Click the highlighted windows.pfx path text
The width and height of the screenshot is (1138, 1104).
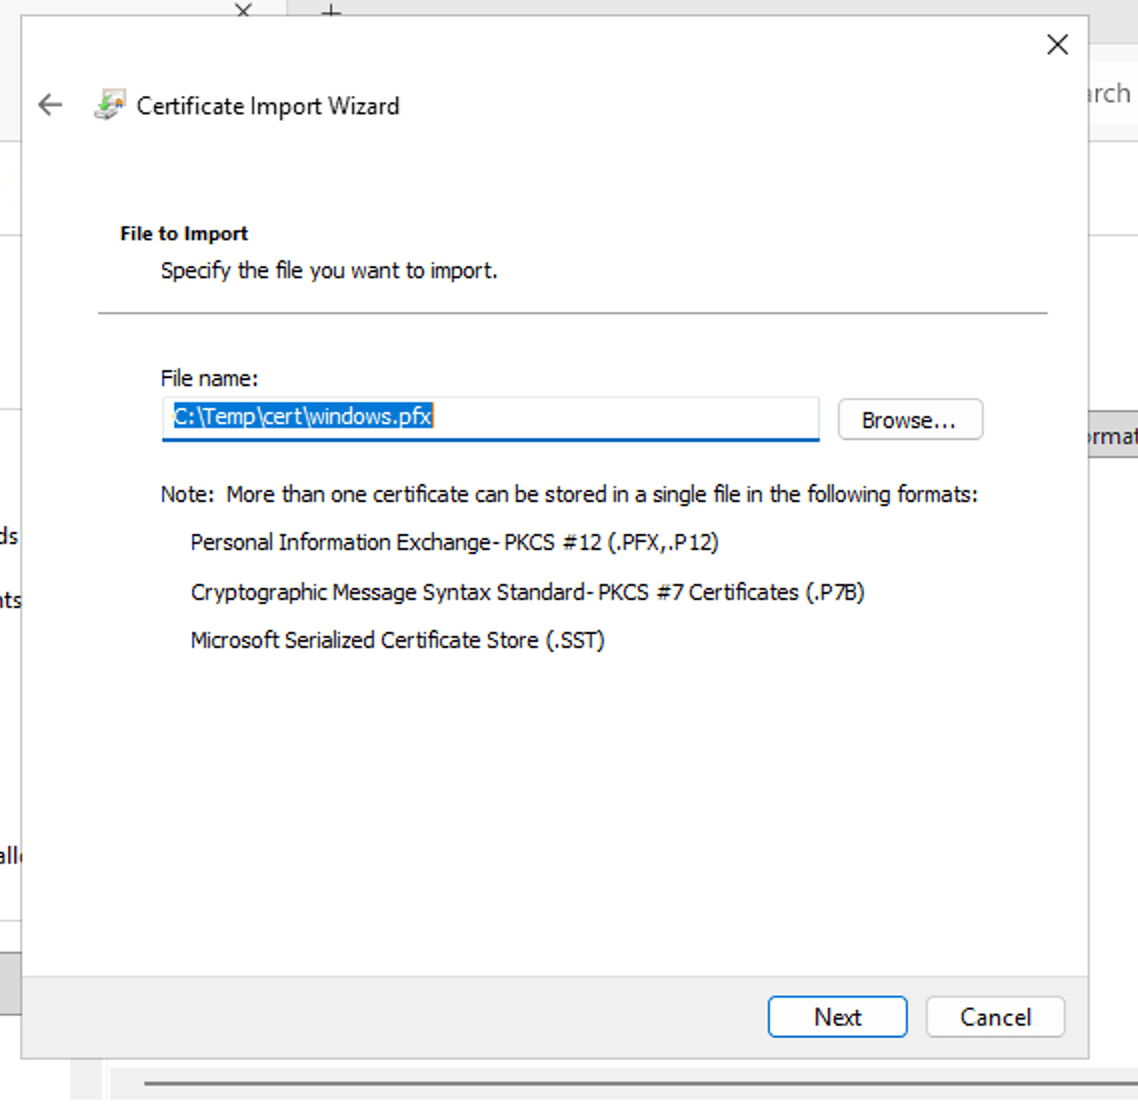pos(303,417)
